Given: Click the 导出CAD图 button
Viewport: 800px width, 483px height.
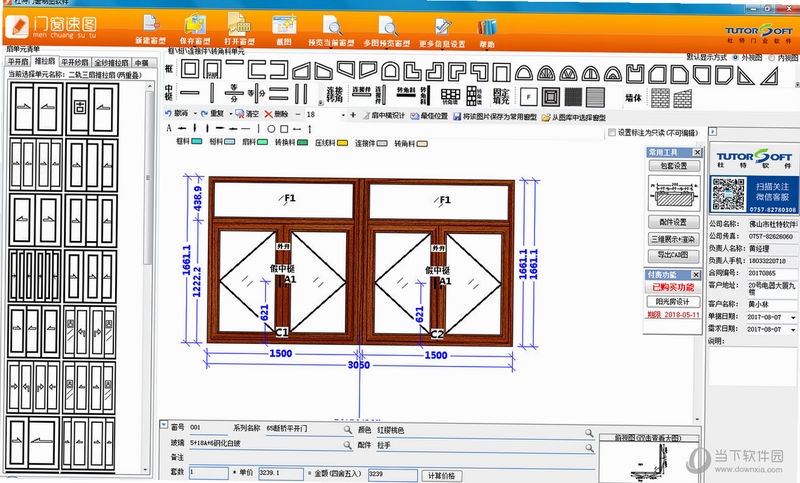Looking at the screenshot, I should coord(673,255).
